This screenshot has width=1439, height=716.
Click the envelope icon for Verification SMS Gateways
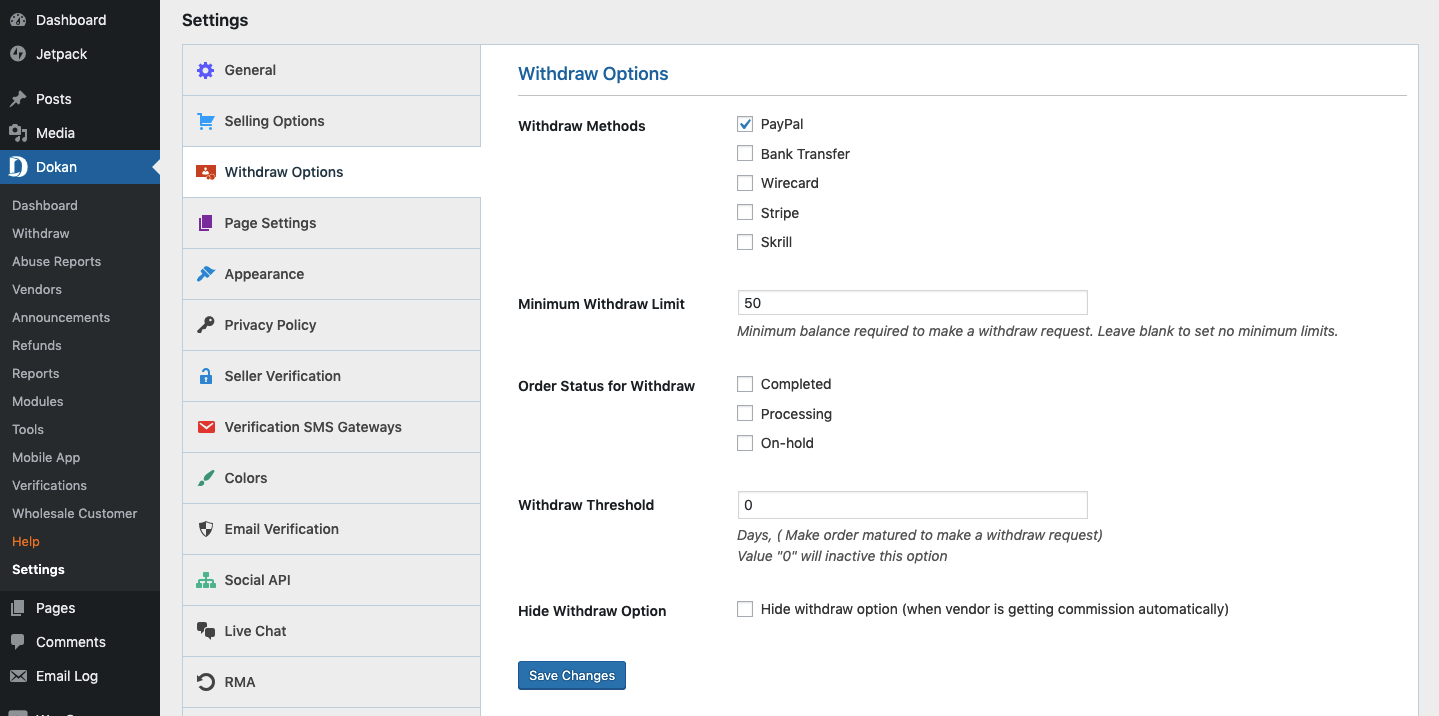click(206, 427)
